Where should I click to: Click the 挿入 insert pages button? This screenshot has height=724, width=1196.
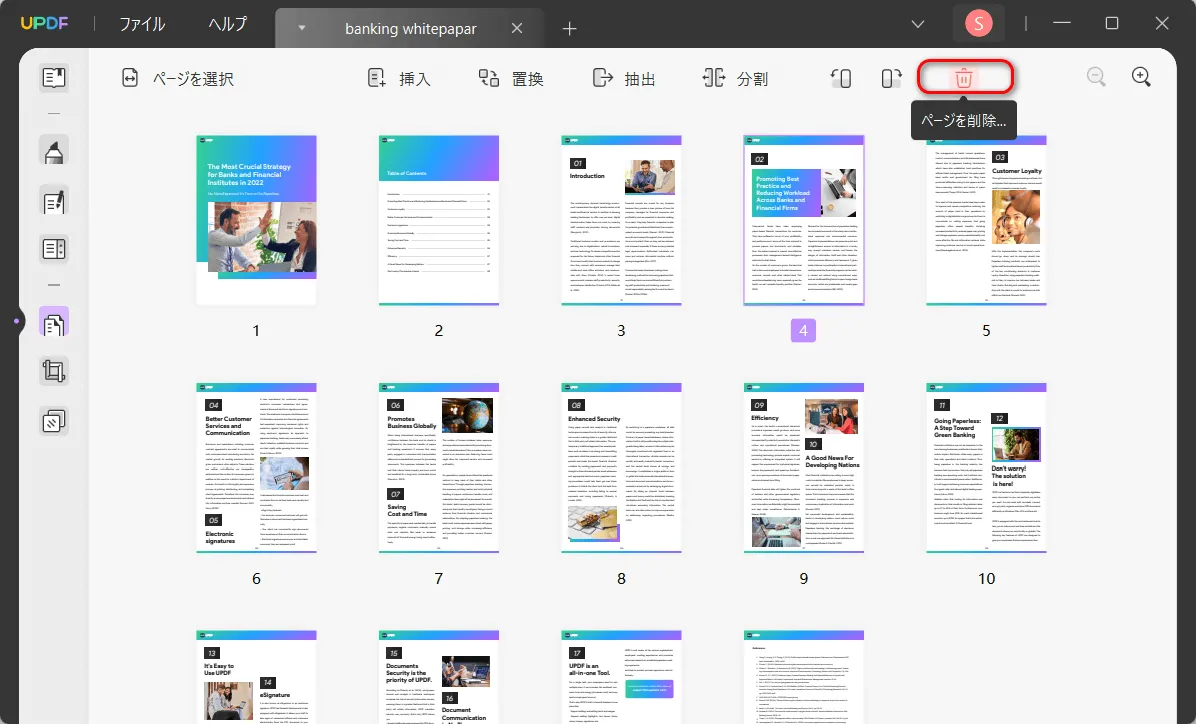tap(400, 79)
